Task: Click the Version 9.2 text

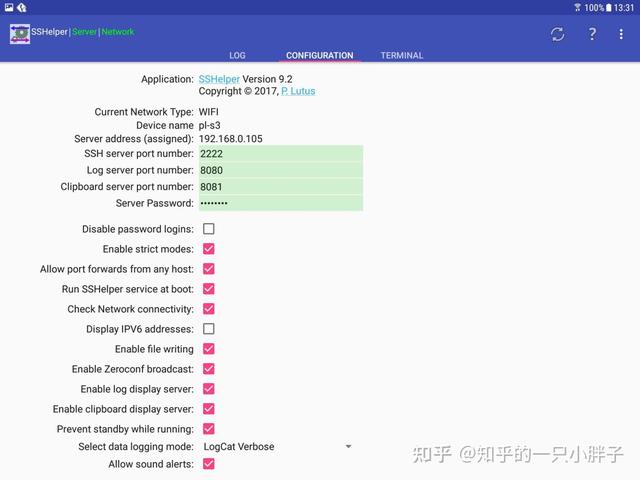Action: pyautogui.click(x=267, y=79)
